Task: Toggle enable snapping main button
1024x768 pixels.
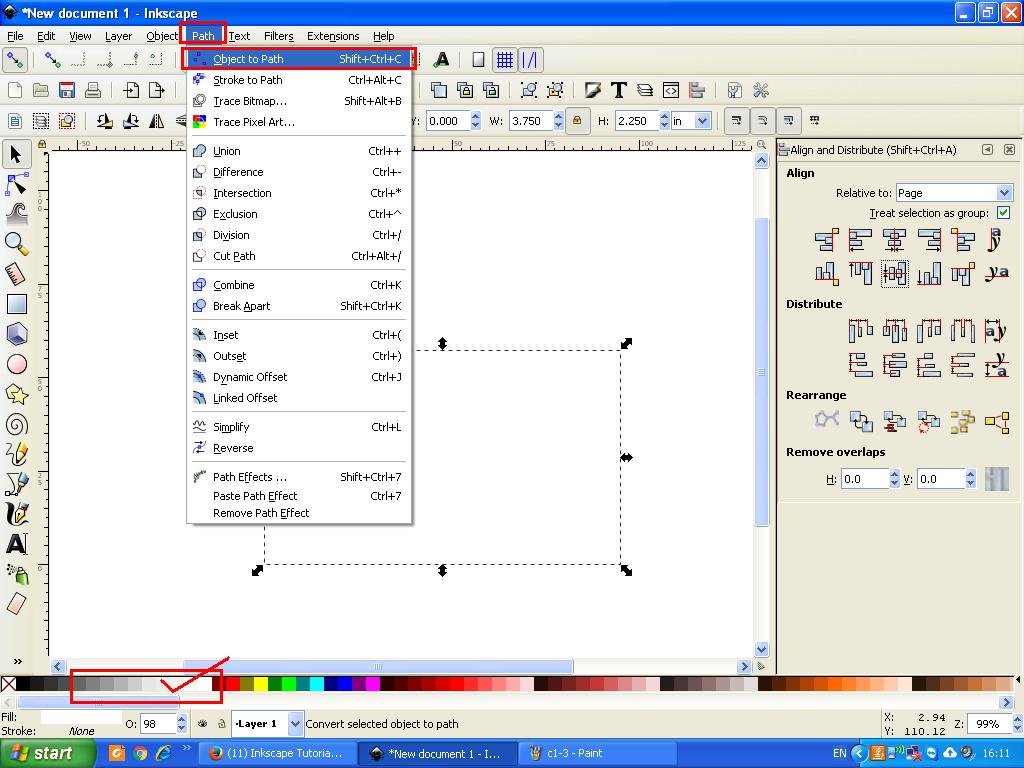Action: [14, 60]
